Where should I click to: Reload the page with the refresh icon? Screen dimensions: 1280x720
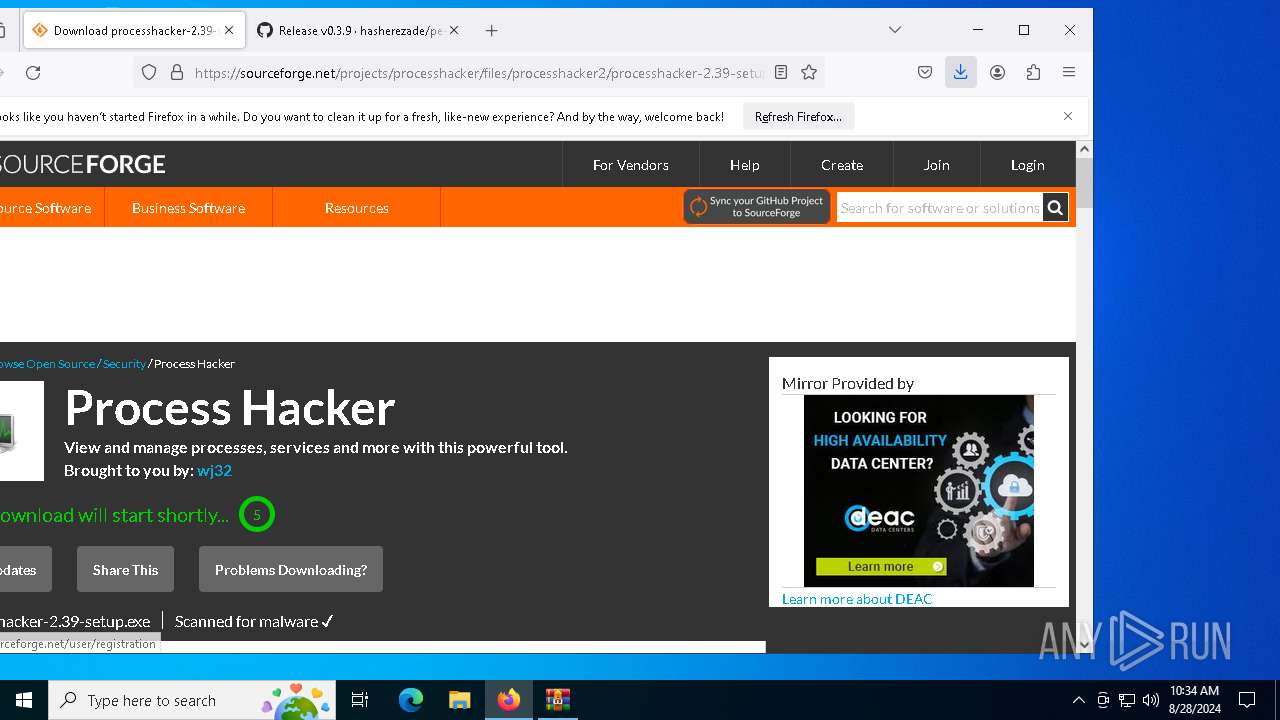point(33,72)
